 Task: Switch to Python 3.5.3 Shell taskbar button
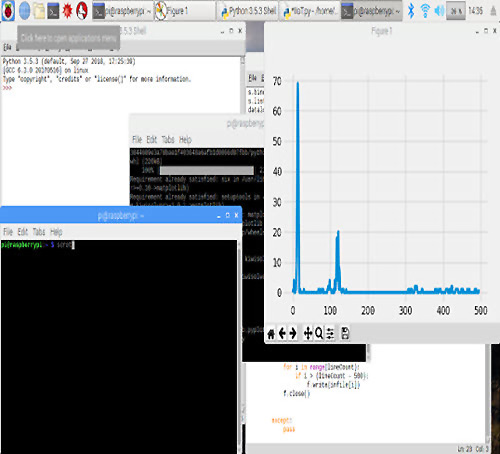pos(248,11)
